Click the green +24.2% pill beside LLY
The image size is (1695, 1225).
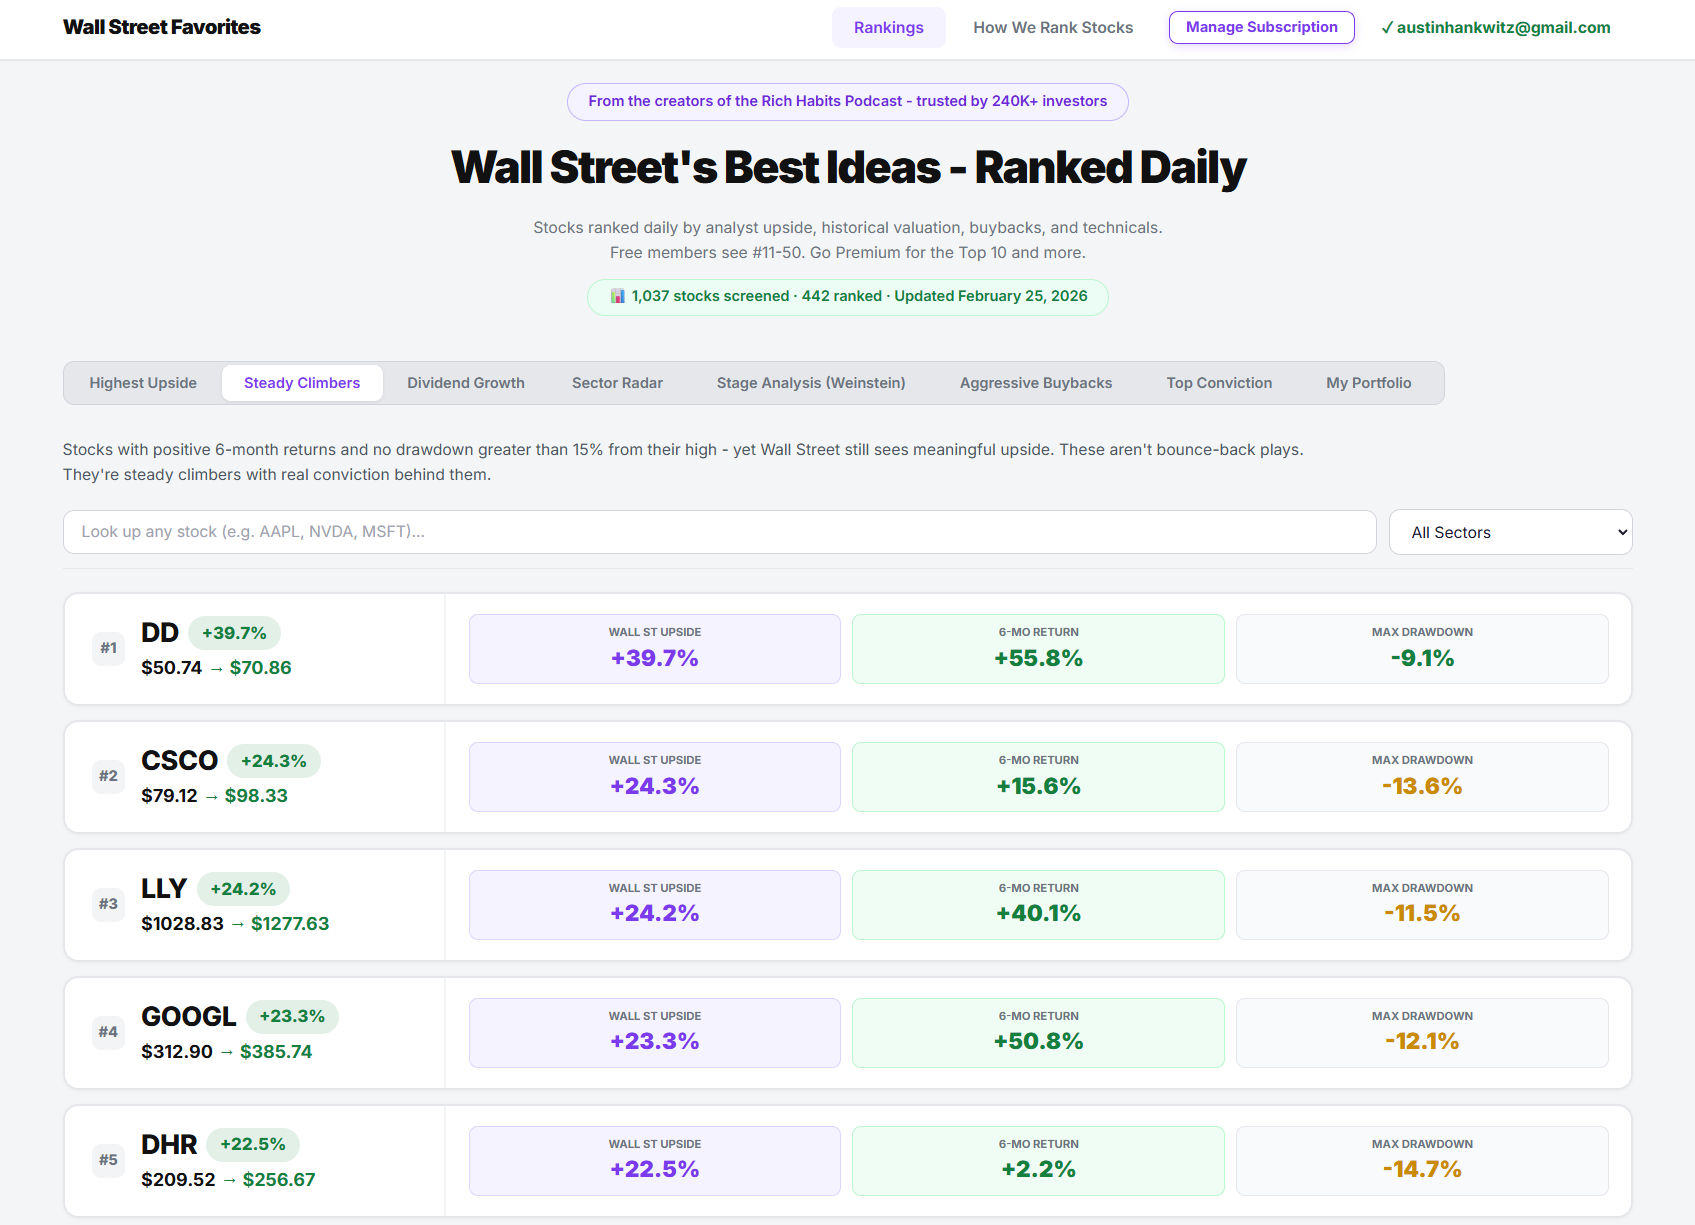coord(243,889)
